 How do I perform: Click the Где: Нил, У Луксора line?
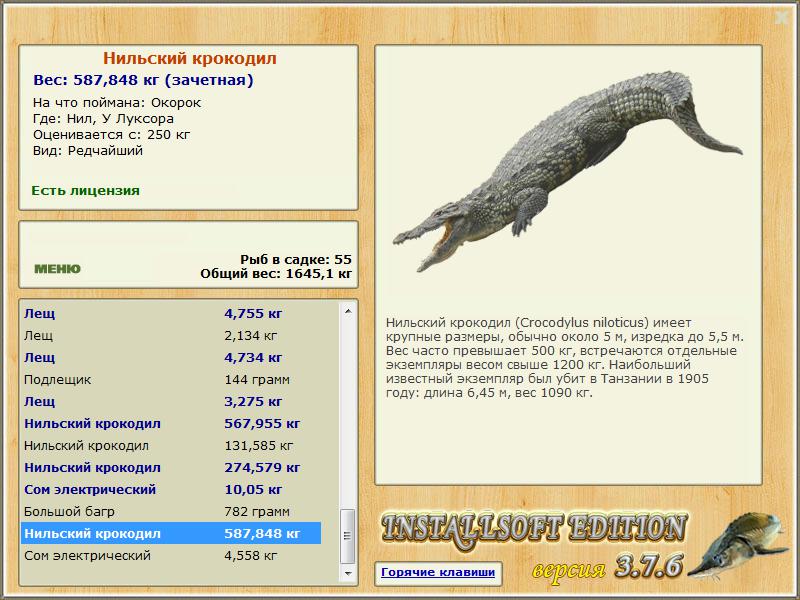point(103,119)
